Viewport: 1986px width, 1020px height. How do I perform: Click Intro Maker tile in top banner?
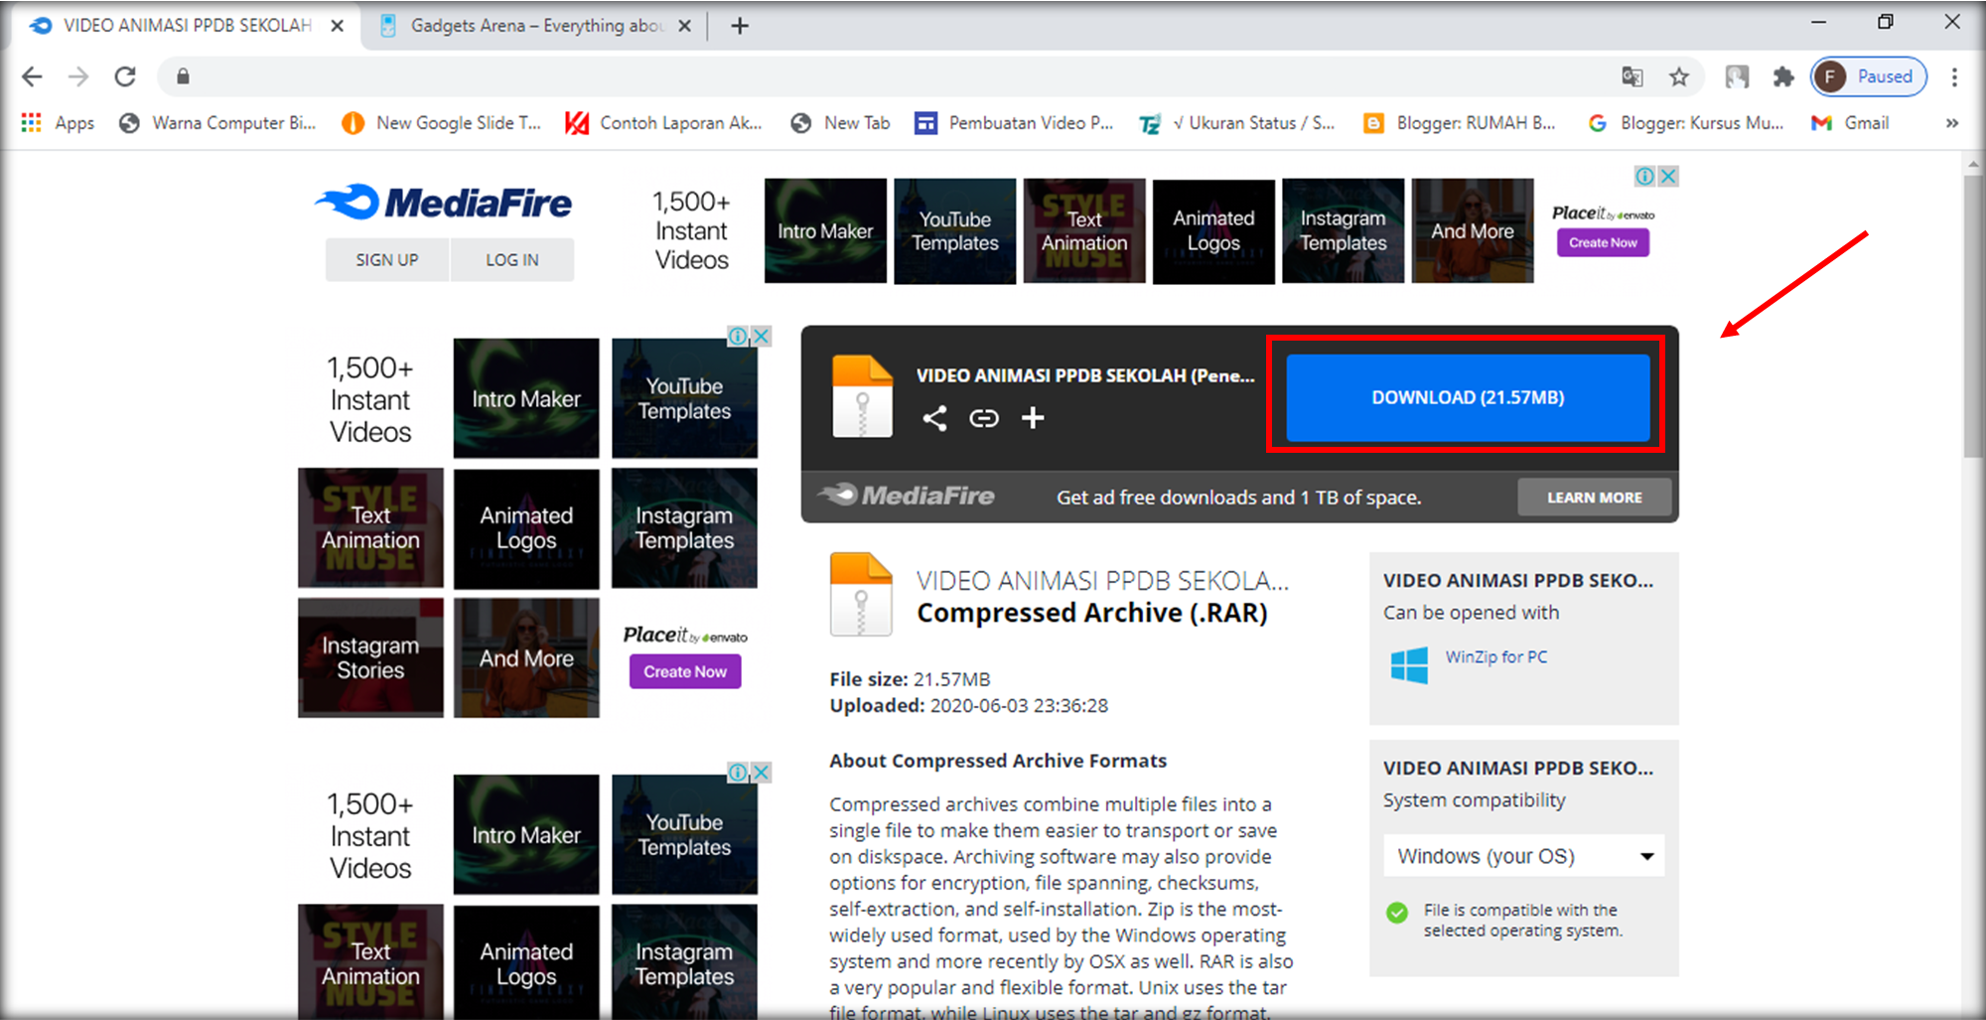(x=825, y=231)
